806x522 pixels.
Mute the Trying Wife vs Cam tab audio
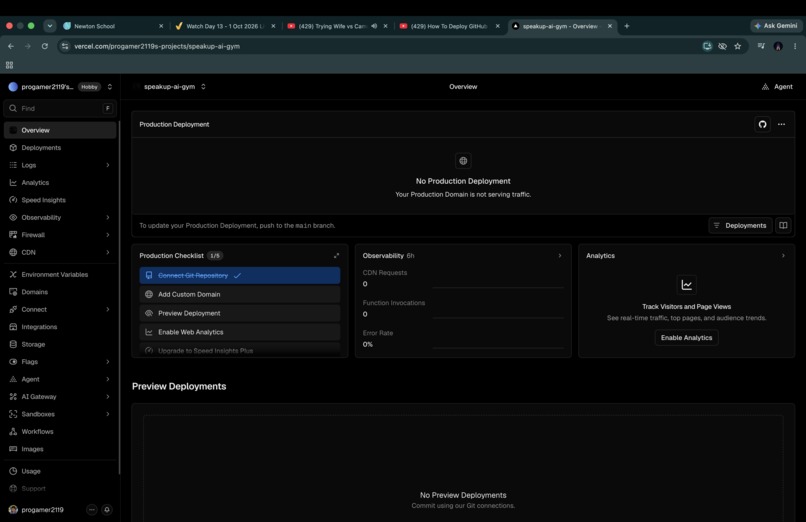point(374,26)
